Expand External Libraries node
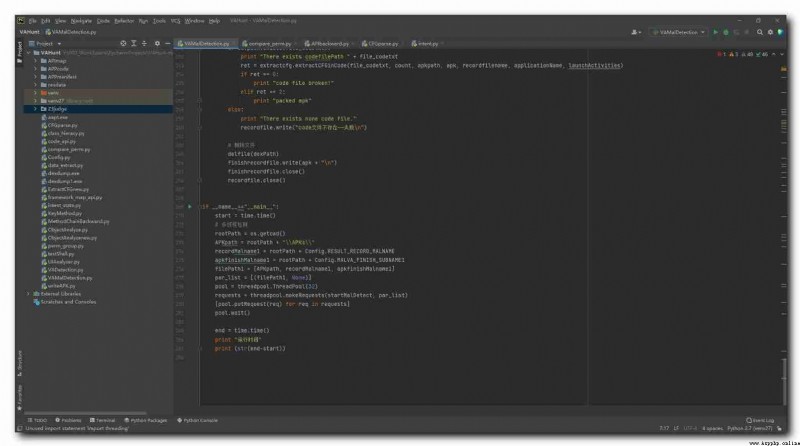Viewport: 800px width, 446px height. point(29,294)
